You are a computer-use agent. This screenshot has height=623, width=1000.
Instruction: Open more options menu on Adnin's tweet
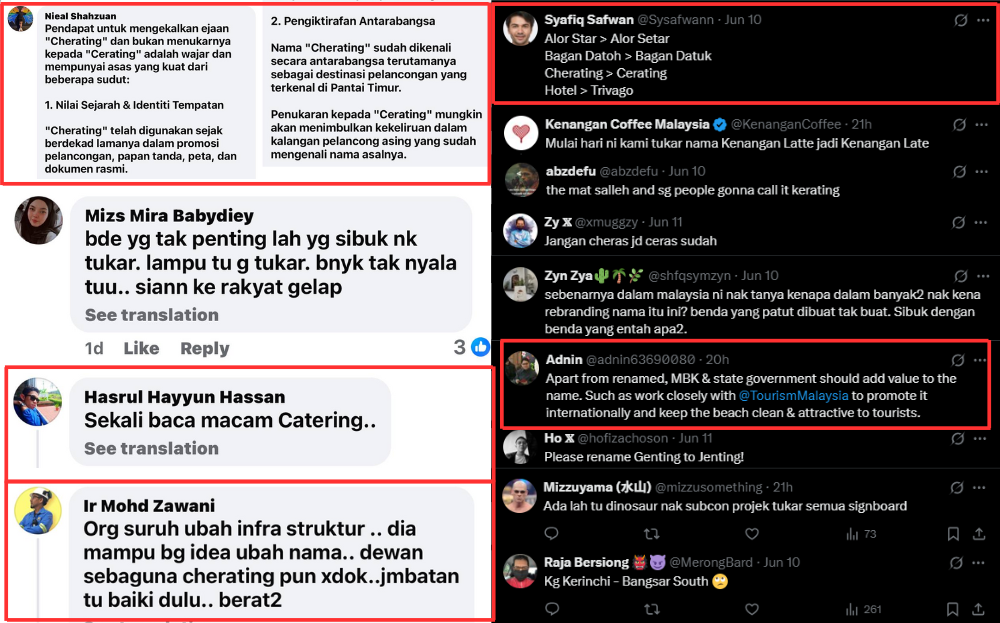click(x=980, y=360)
